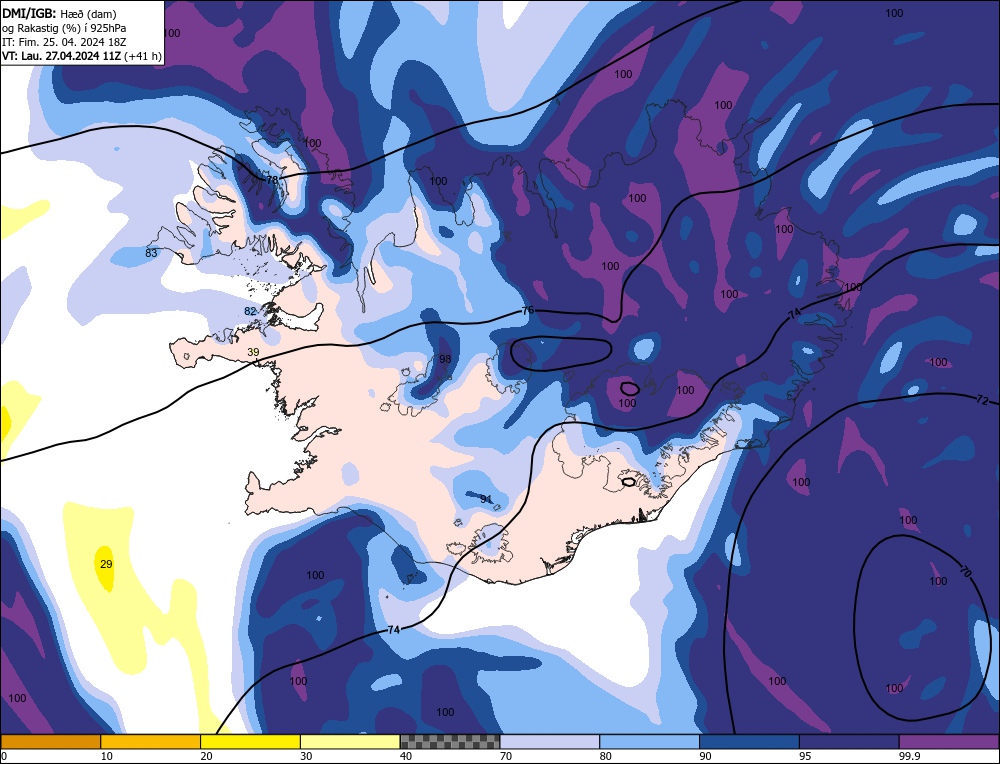Screen dimensions: 1000x764
Task: Click the legend tick label "90"
Action: [x=705, y=756]
